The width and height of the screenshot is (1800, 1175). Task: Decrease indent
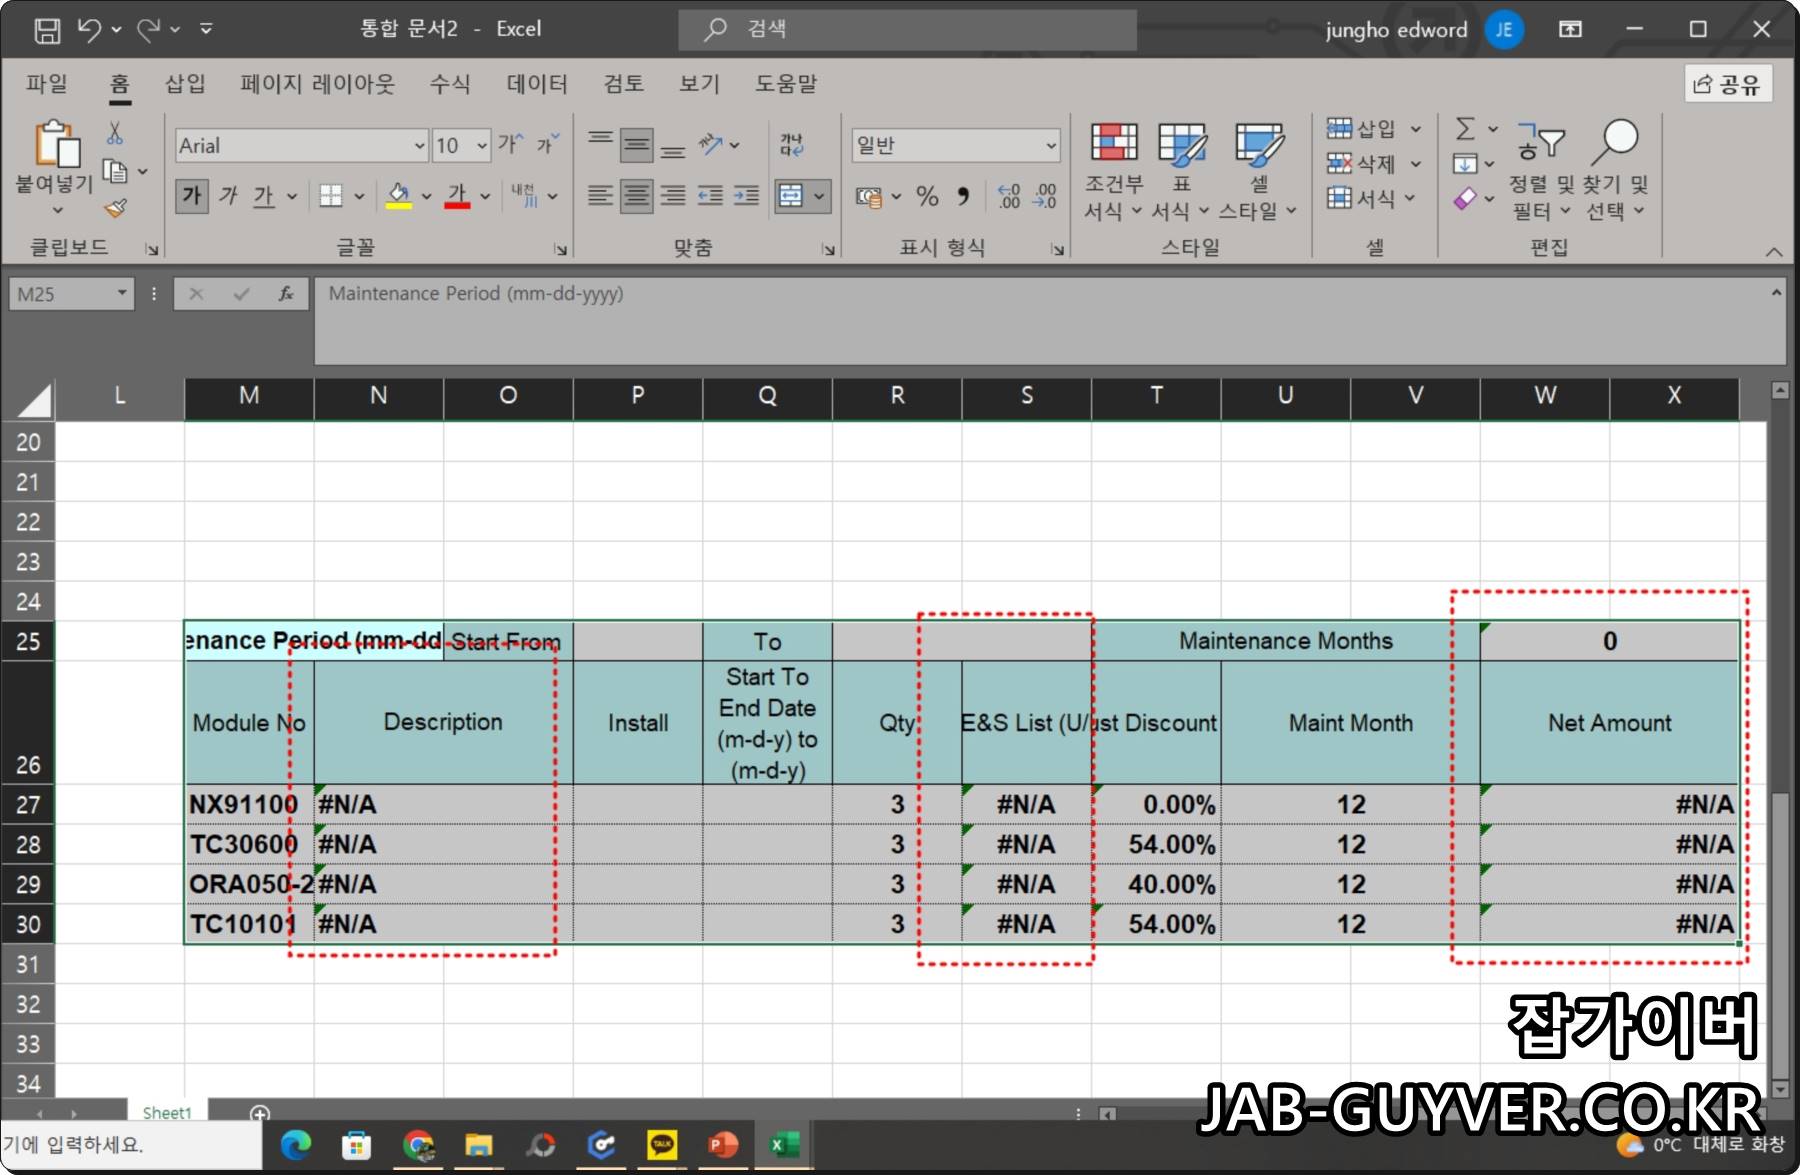coord(710,196)
